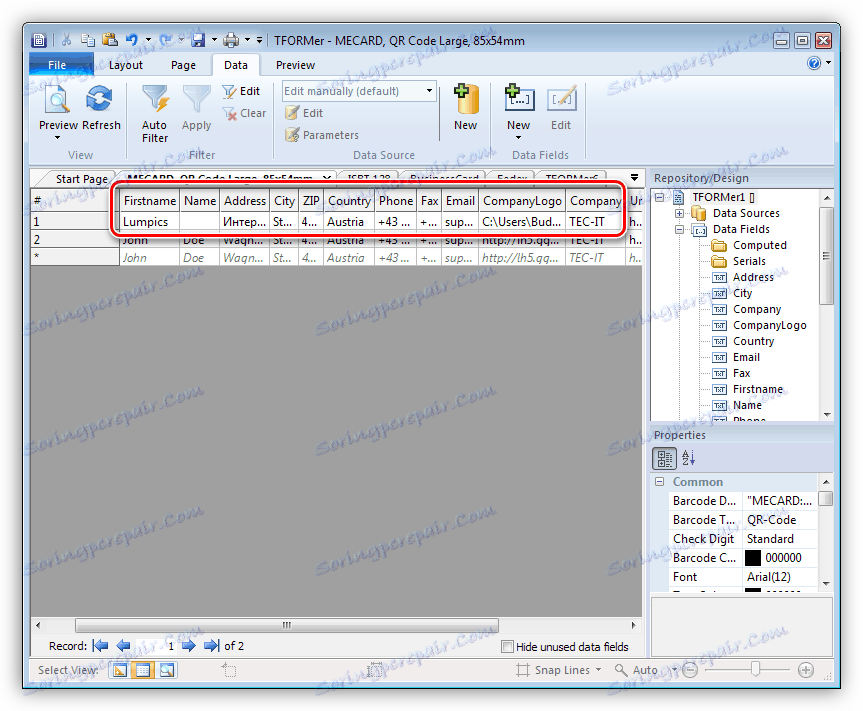Click the QR-Code barcode type value
Viewport: 863px width, 711px height.
pos(780,520)
